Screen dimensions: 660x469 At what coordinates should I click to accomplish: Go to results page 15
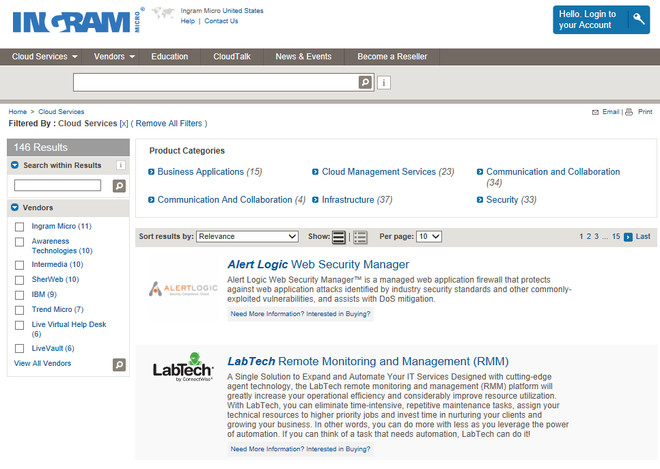(616, 237)
